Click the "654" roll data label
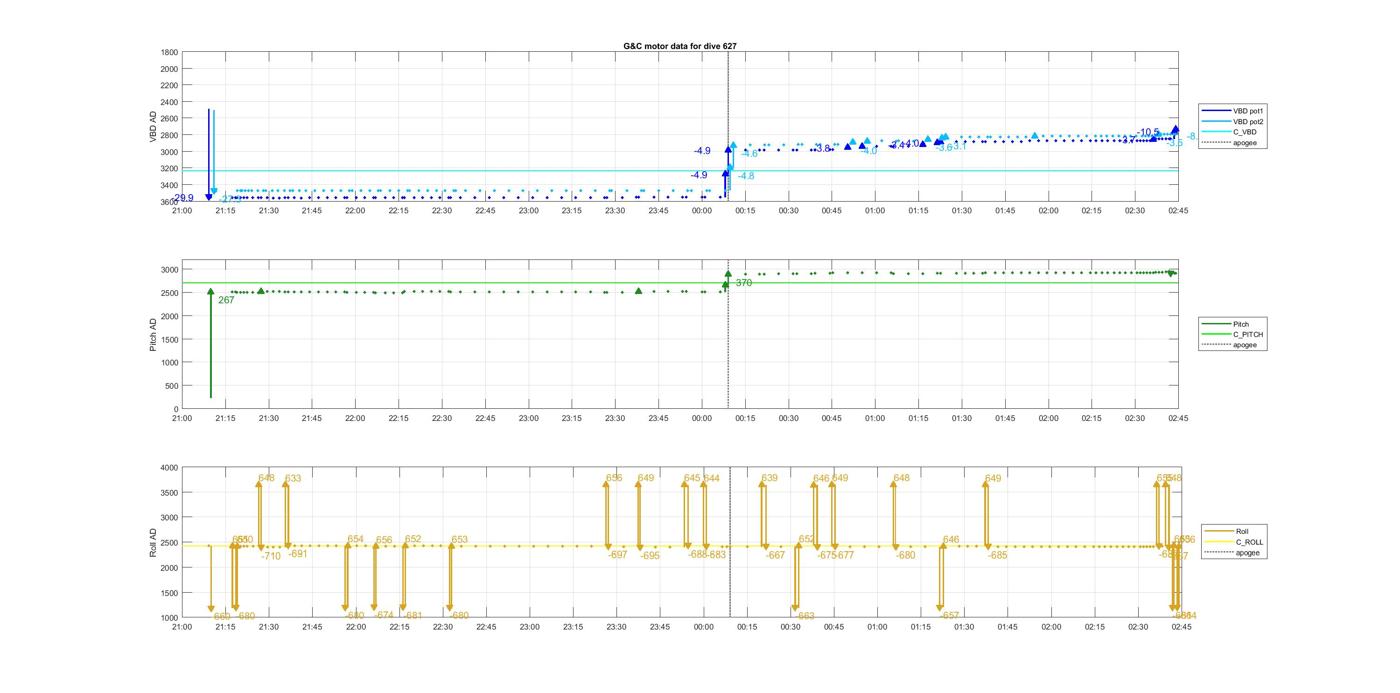 pyautogui.click(x=356, y=540)
